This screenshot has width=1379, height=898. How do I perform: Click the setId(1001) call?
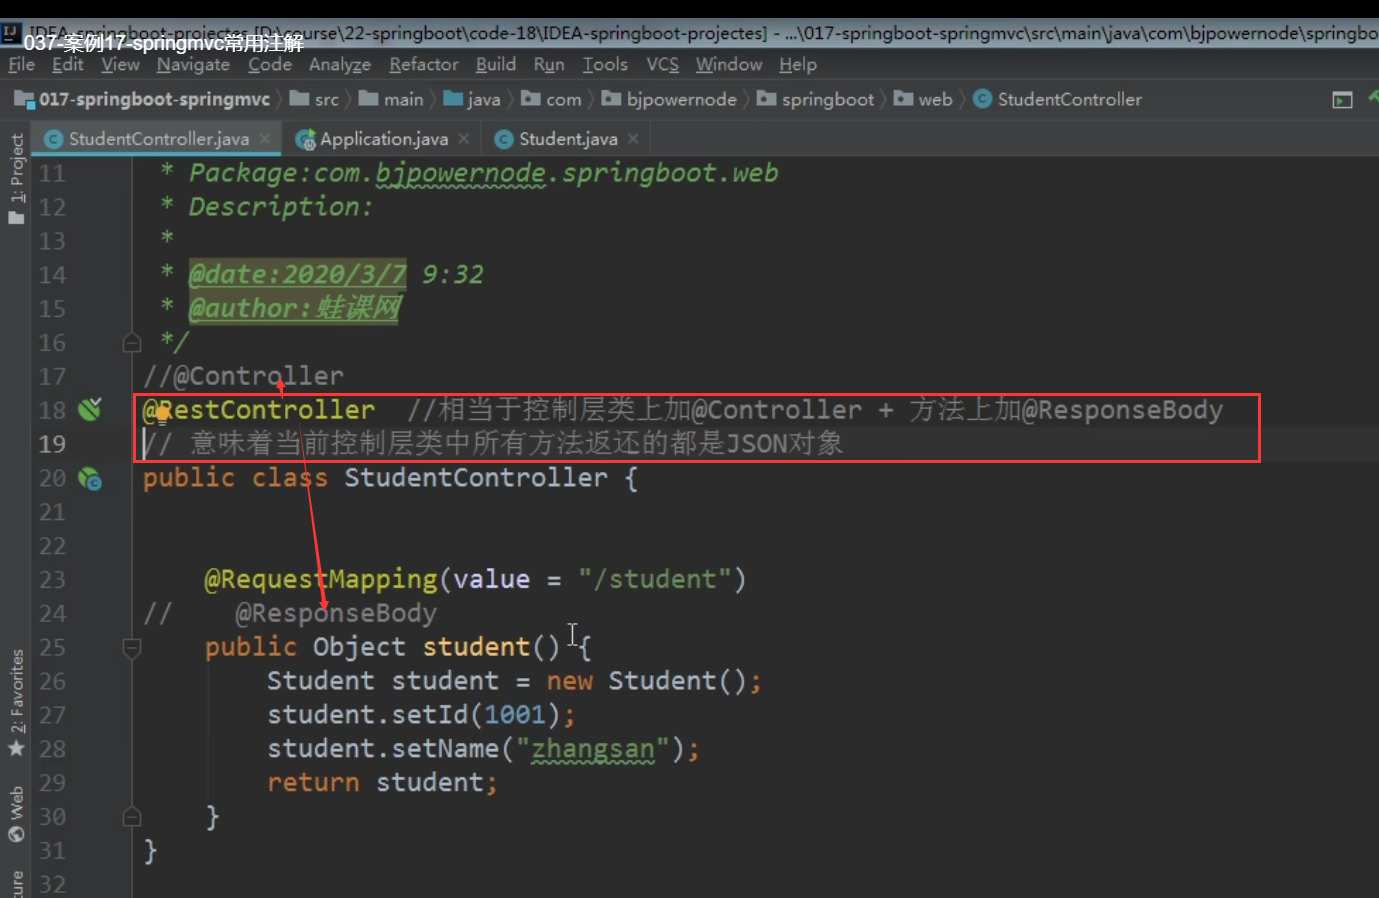pyautogui.click(x=476, y=715)
